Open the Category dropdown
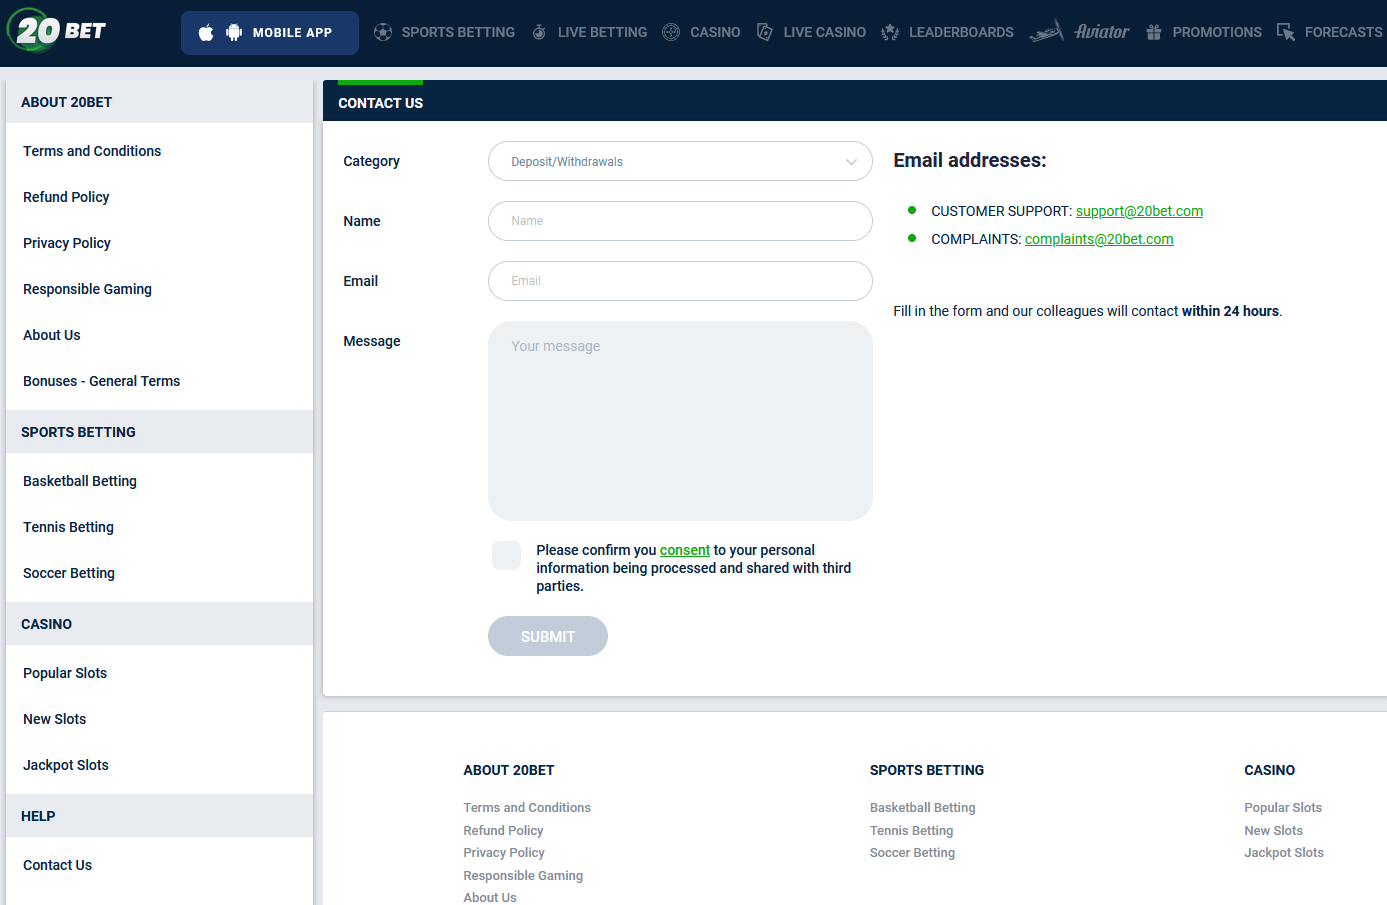 point(680,161)
